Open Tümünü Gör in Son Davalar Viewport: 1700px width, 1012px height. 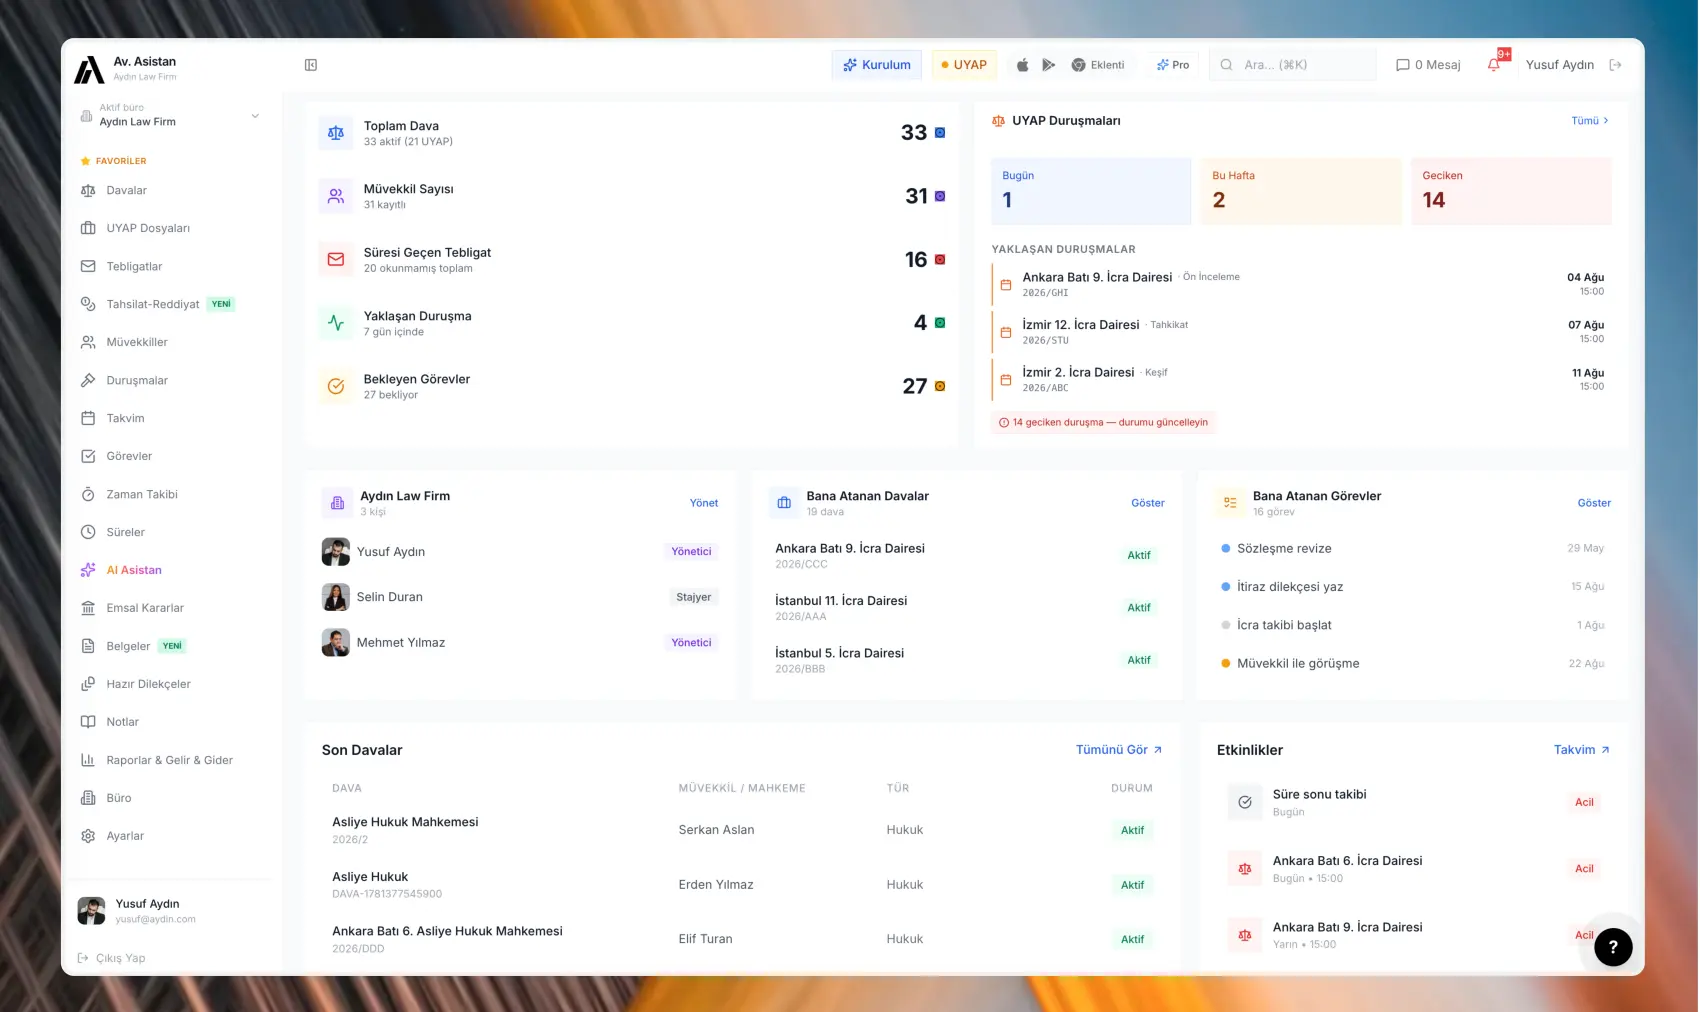[x=1119, y=750]
